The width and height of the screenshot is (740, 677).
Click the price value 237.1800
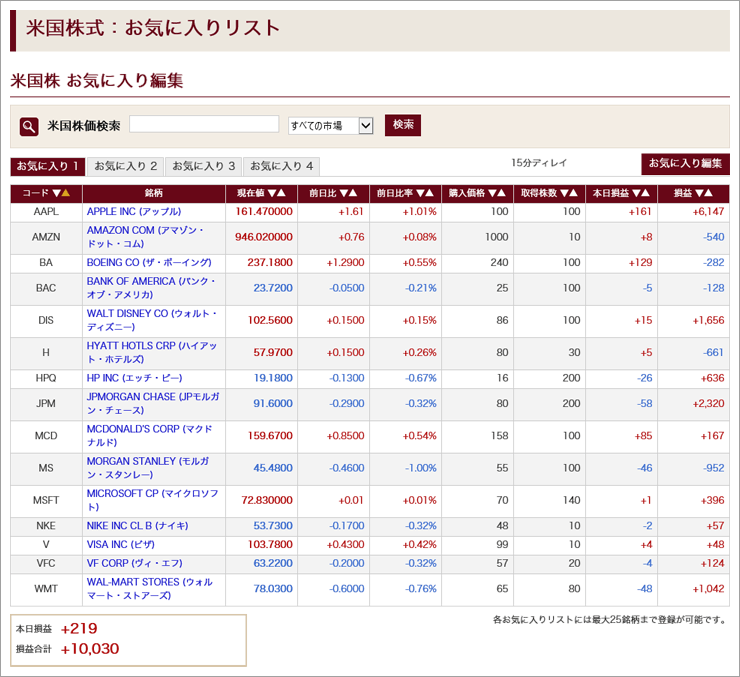270,262
